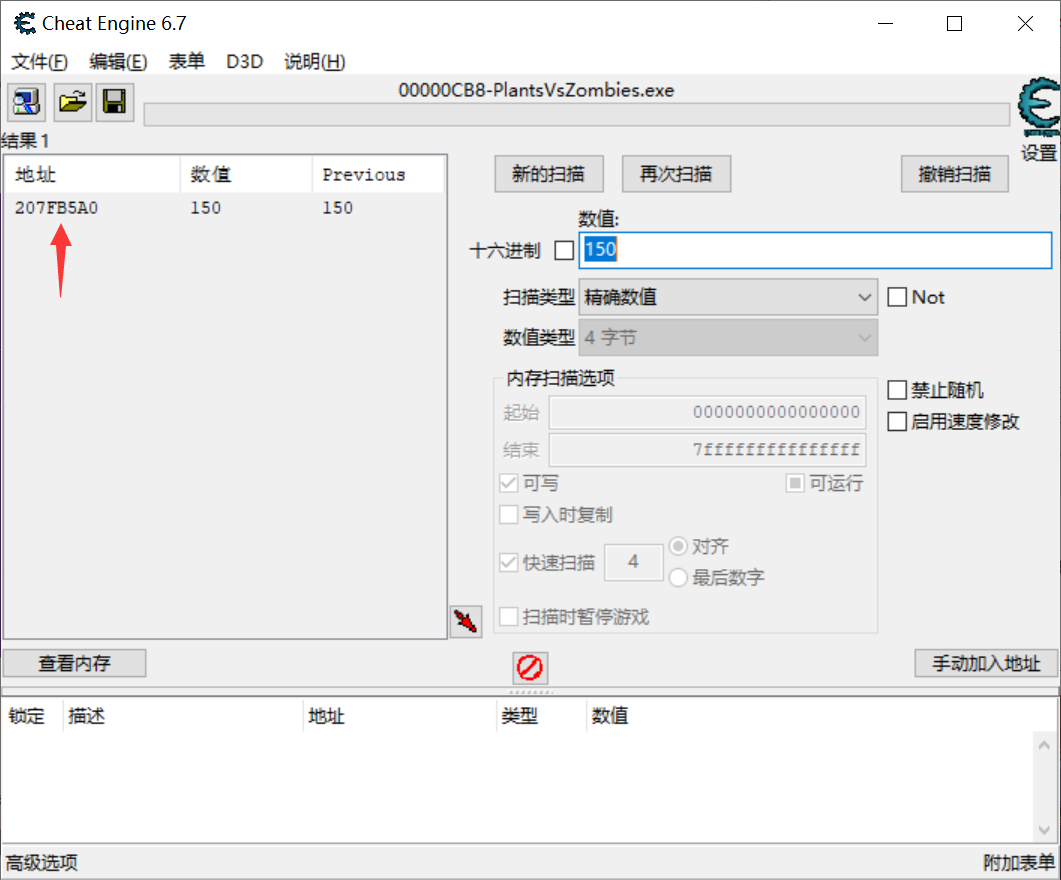Click the open file folder icon

pos(72,102)
